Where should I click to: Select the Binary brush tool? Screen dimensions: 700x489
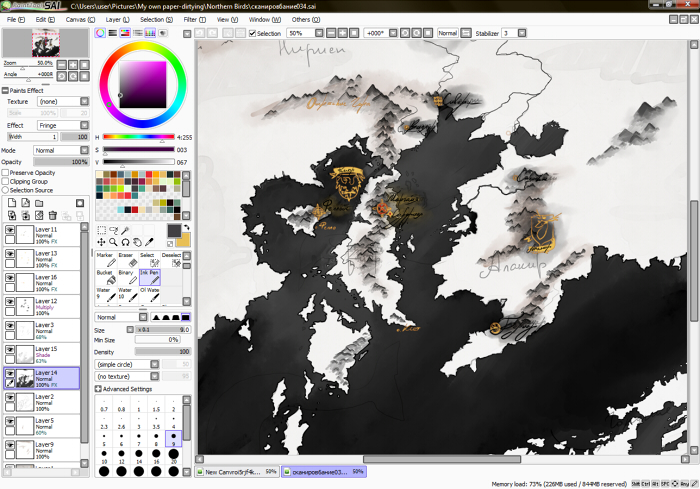(x=127, y=277)
